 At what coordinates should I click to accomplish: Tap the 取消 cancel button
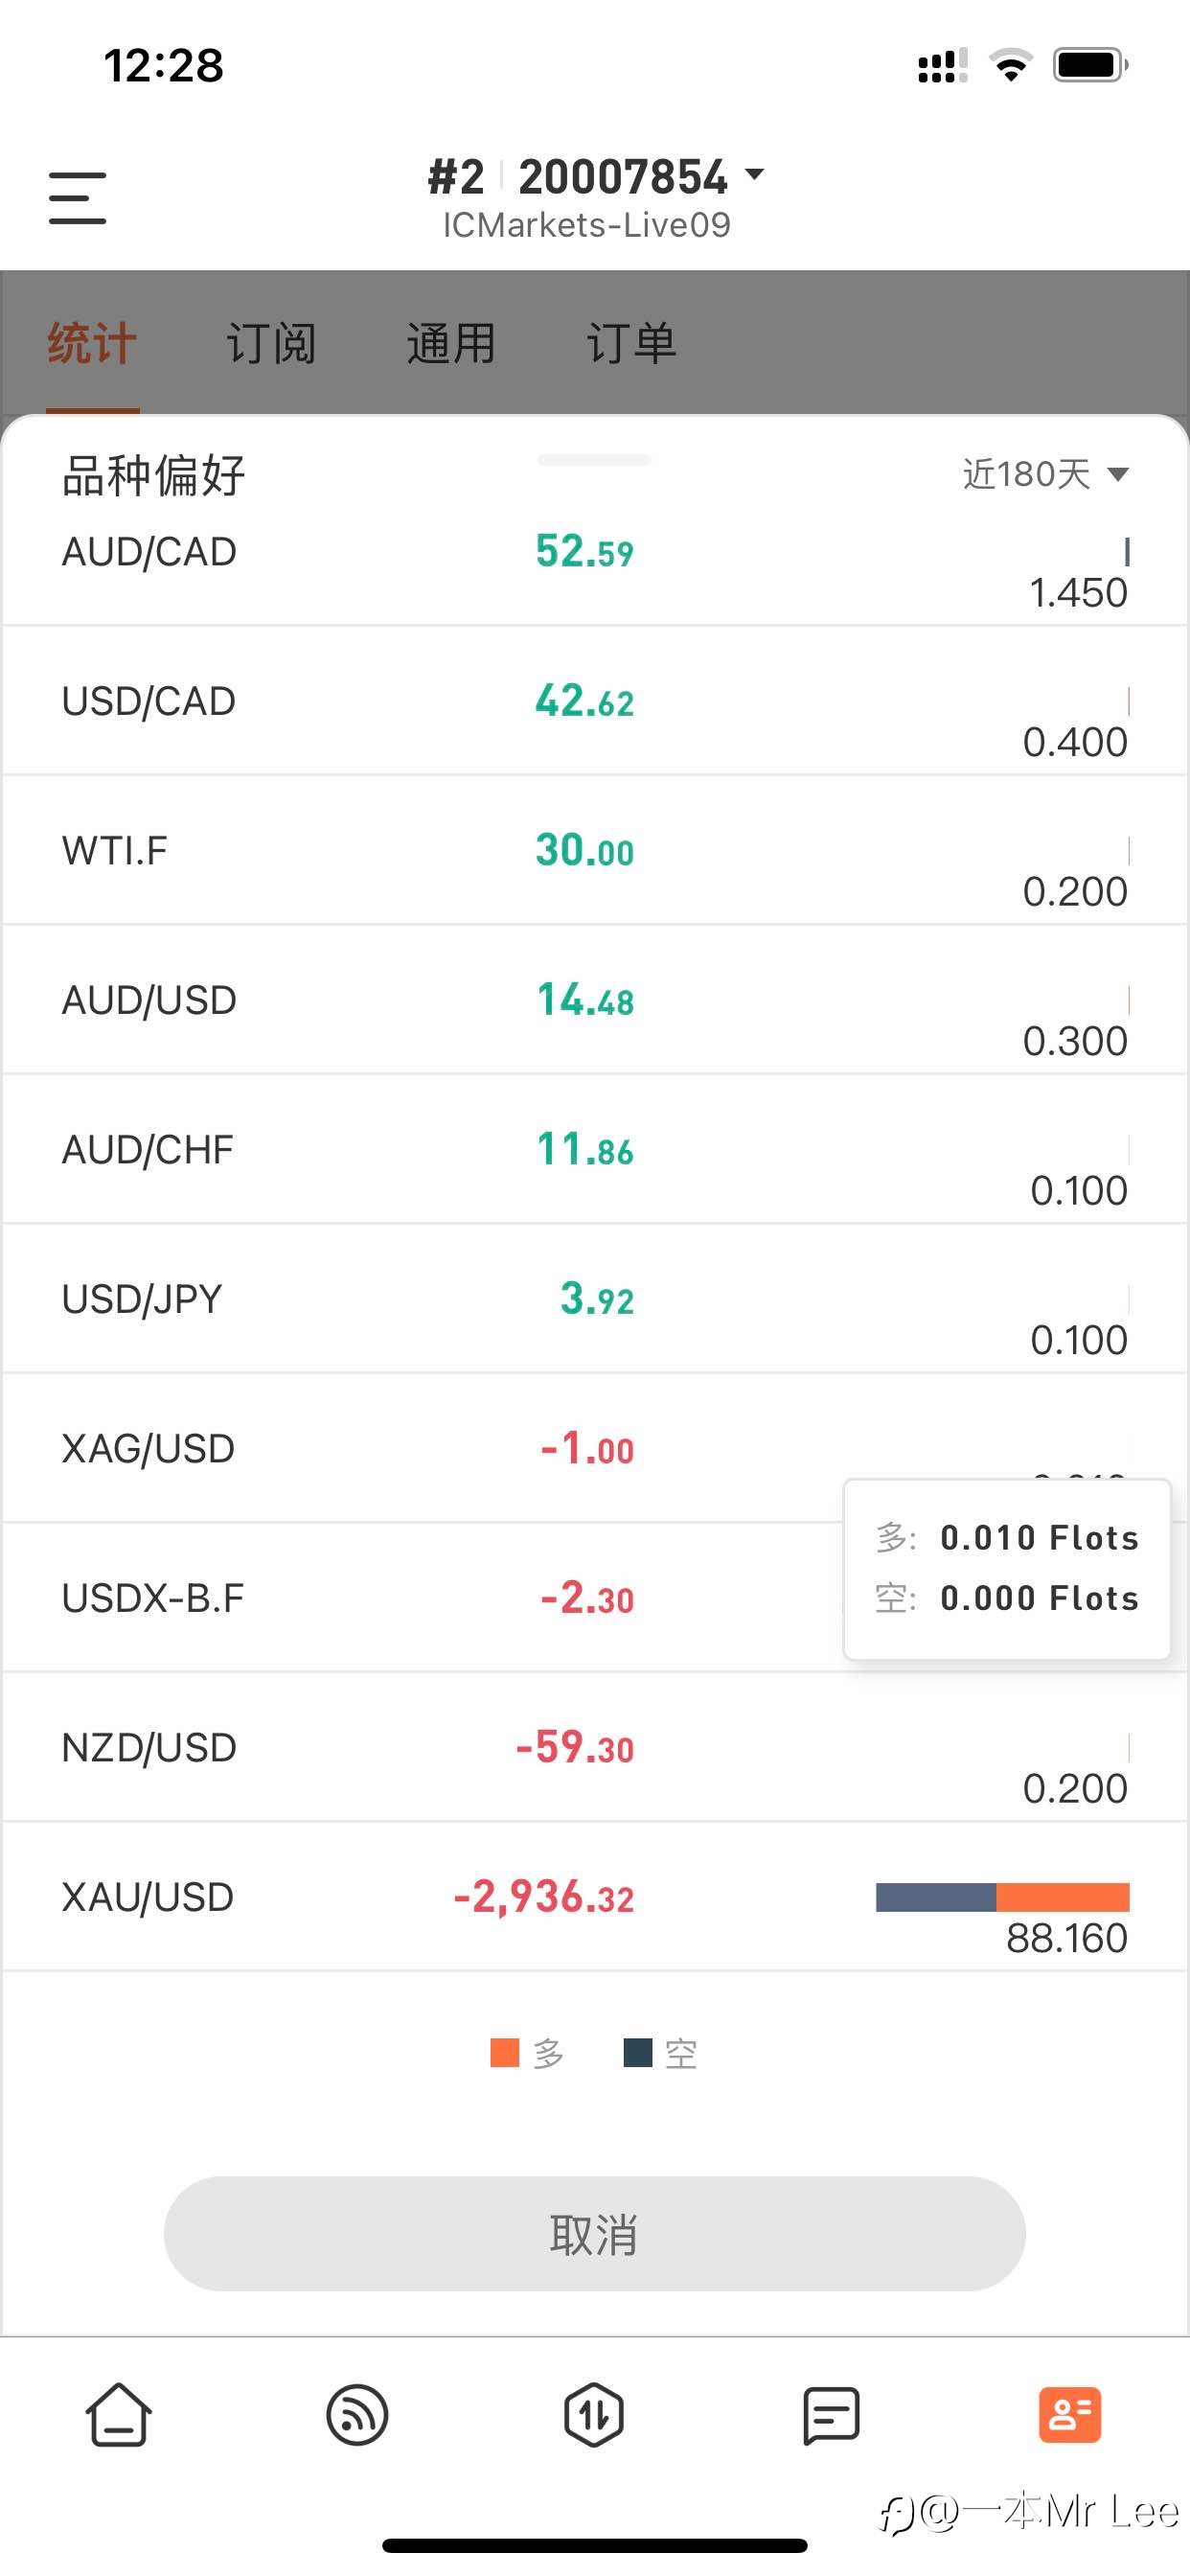pyautogui.click(x=595, y=2233)
